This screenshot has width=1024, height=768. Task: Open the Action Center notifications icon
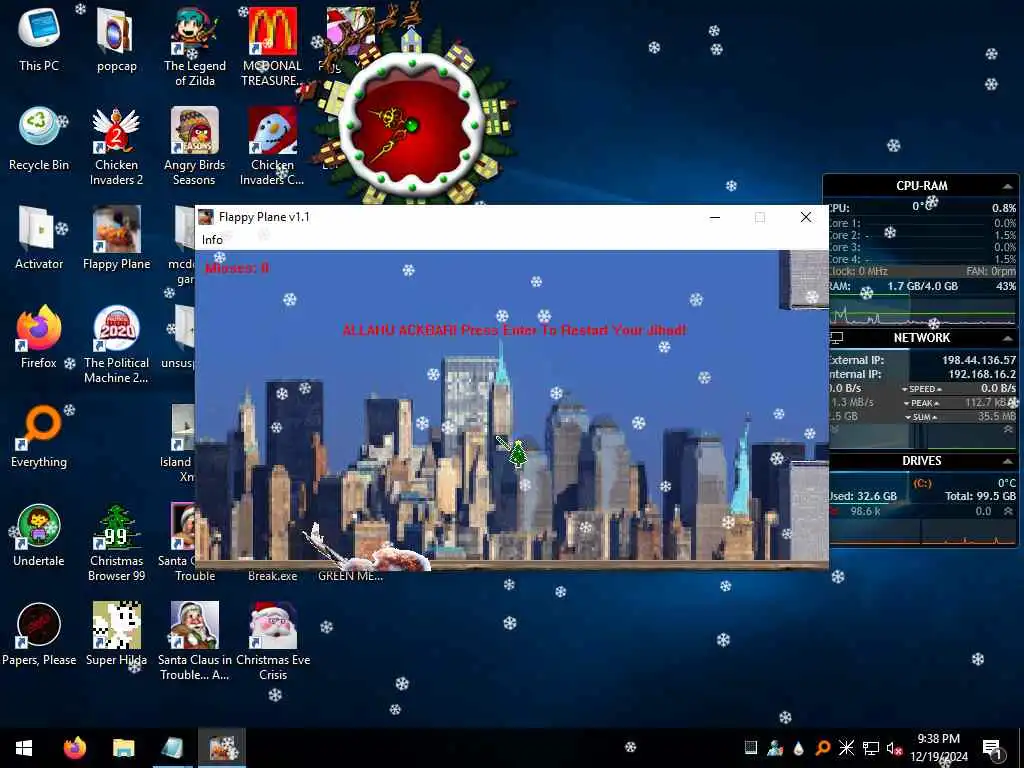click(x=992, y=749)
